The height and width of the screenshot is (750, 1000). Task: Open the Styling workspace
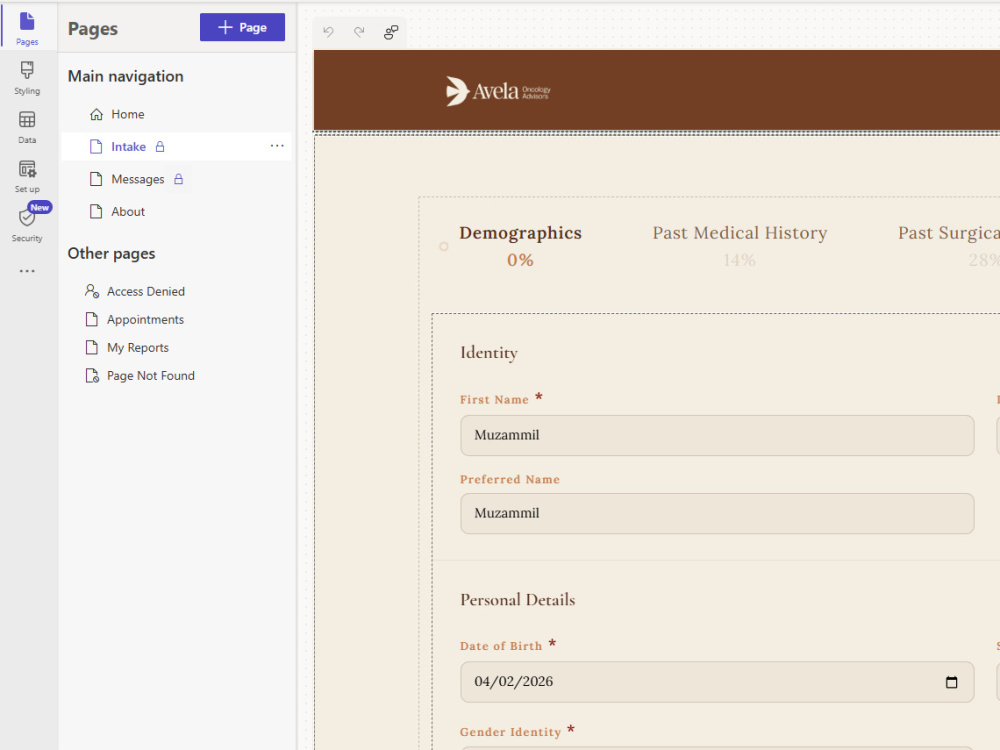(27, 78)
